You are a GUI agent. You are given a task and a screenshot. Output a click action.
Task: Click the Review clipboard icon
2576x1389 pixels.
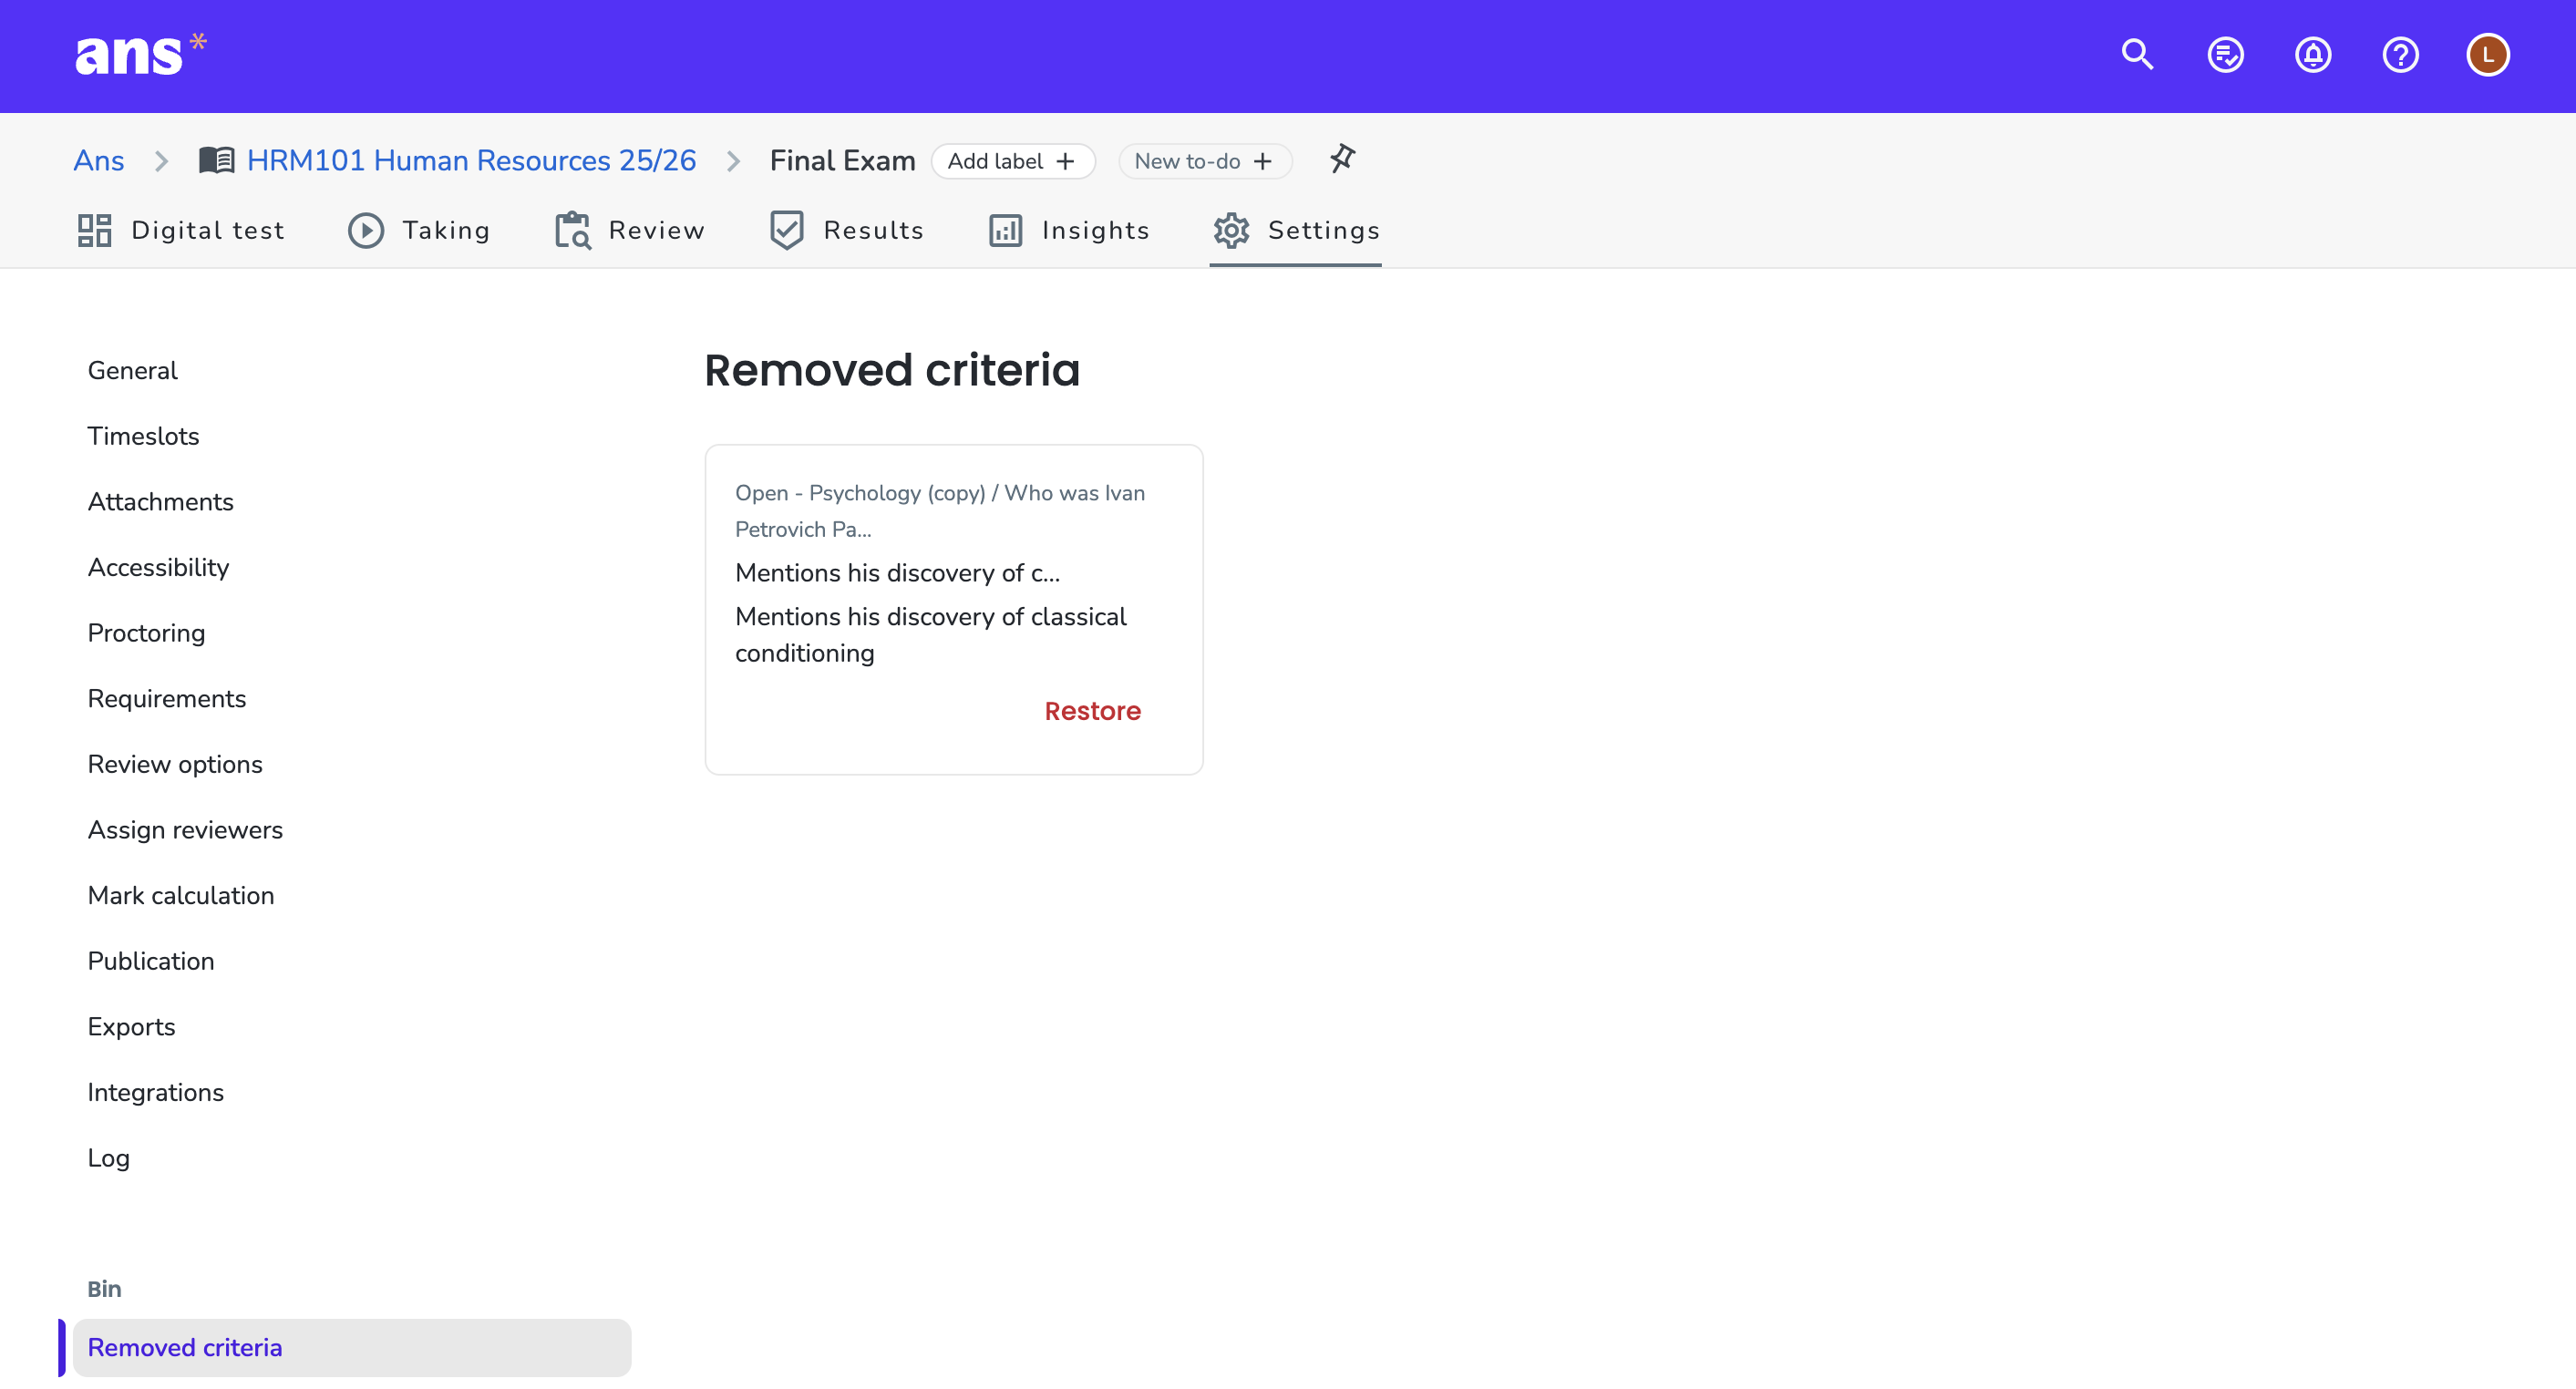(573, 230)
